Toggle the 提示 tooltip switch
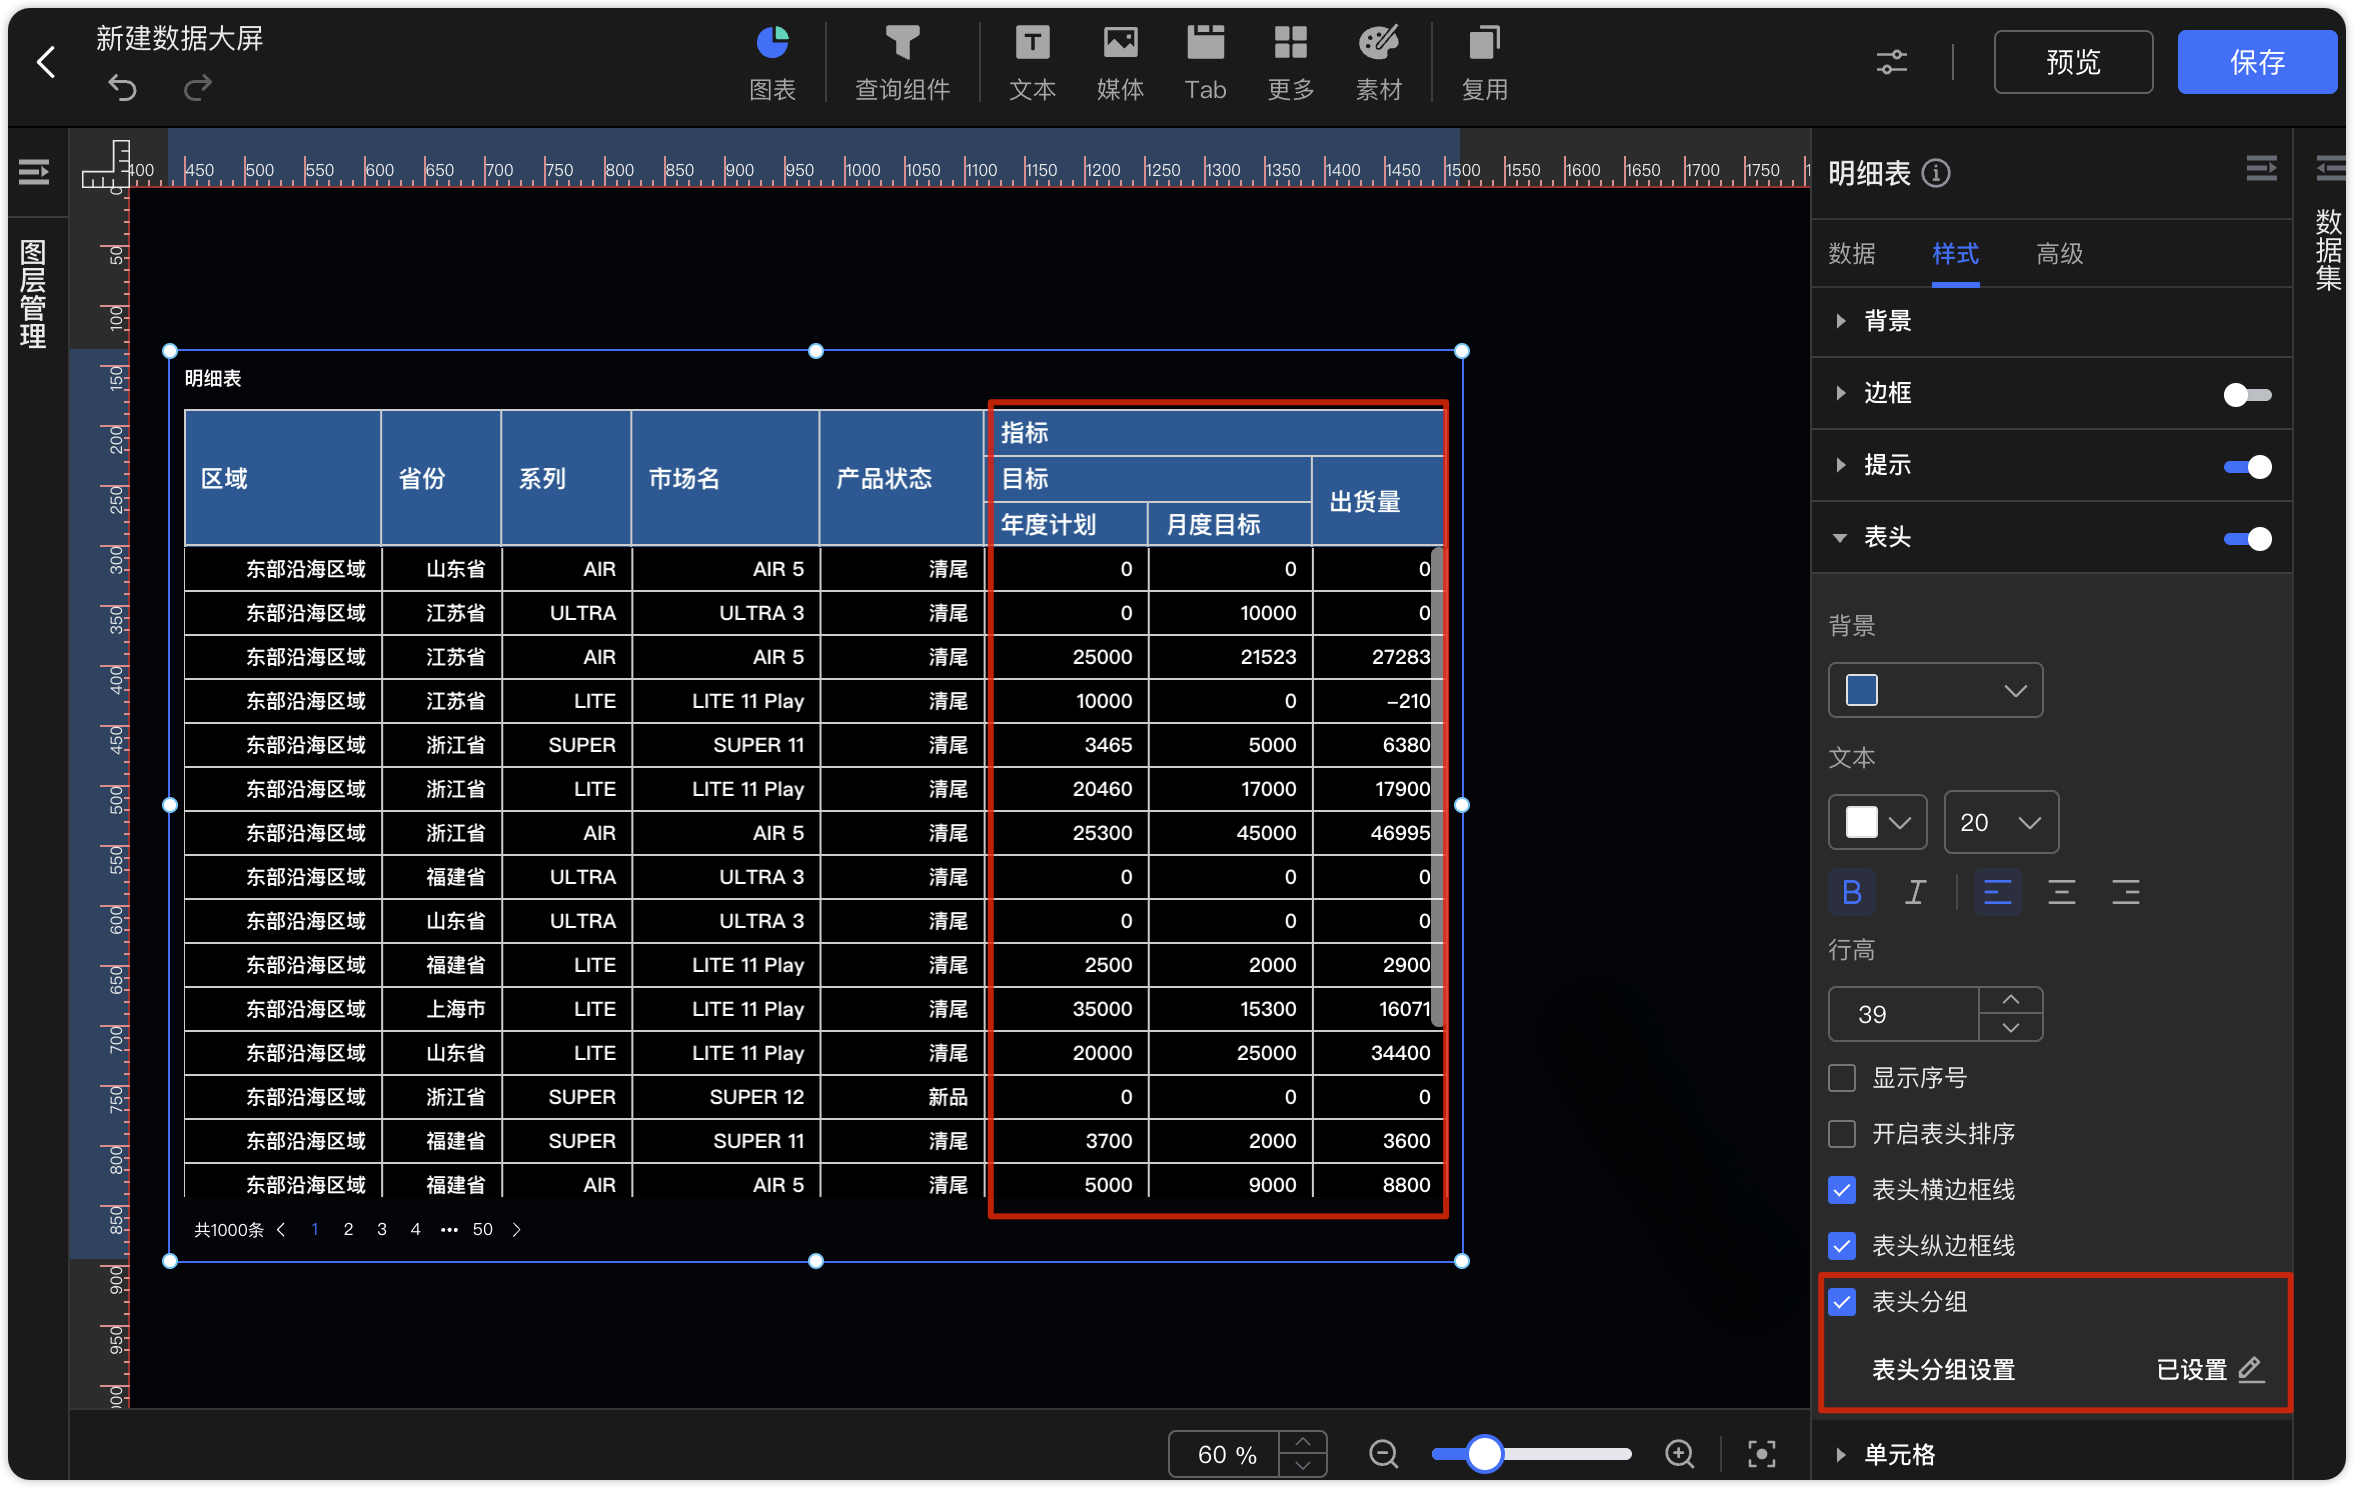Viewport: 2354px width, 1488px height. (2247, 467)
